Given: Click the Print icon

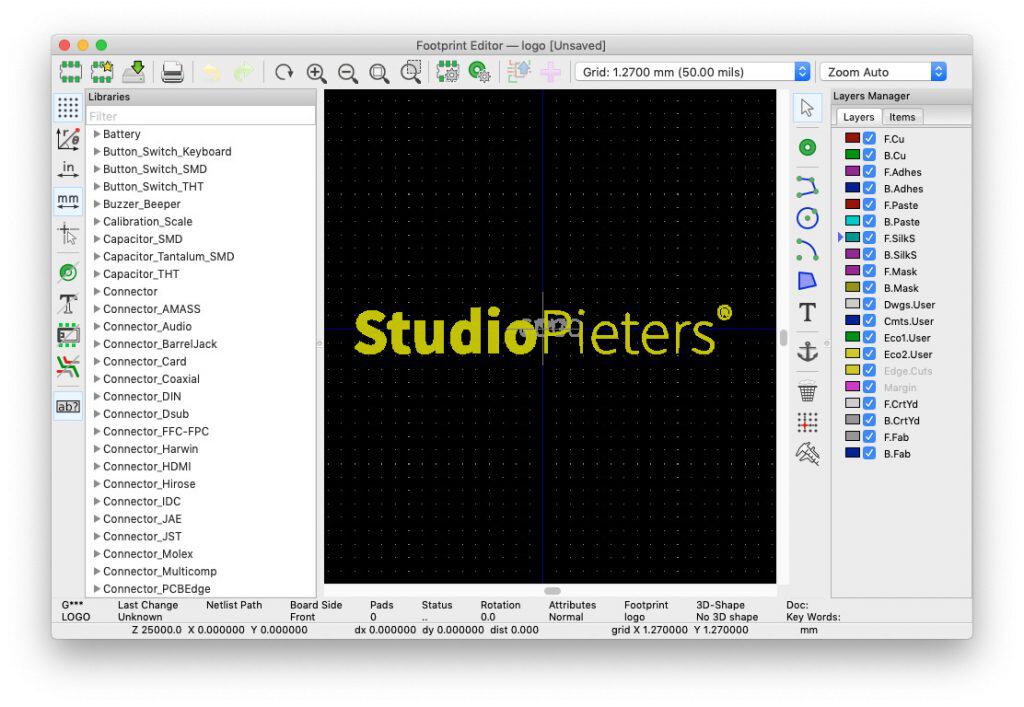Looking at the screenshot, I should pyautogui.click(x=172, y=72).
